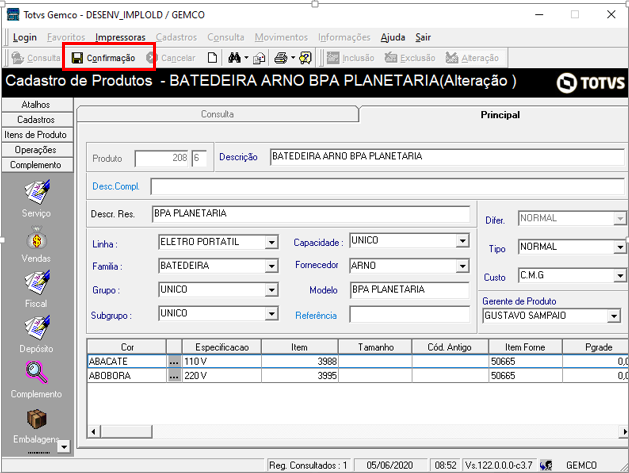Open the Sair menu
Image resolution: width=629 pixels, height=473 pixels.
click(423, 37)
